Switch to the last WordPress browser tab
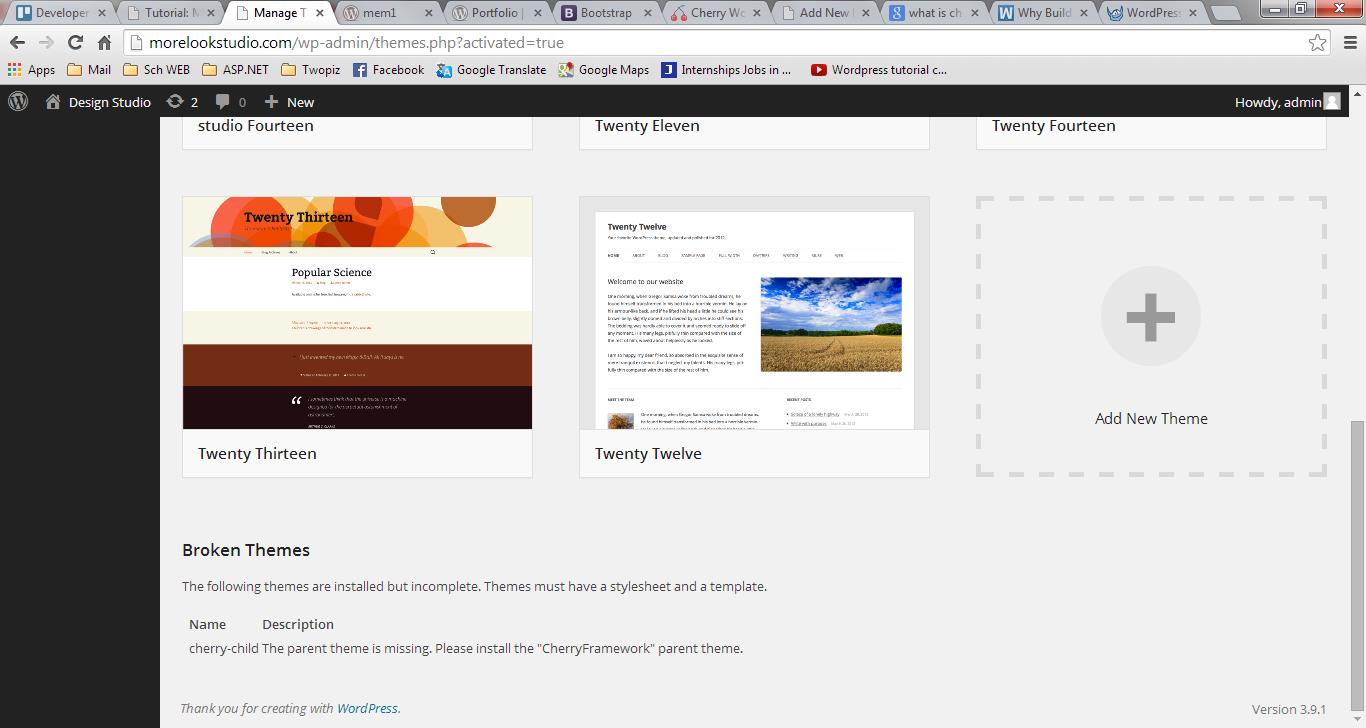The image size is (1366, 728). 1153,13
